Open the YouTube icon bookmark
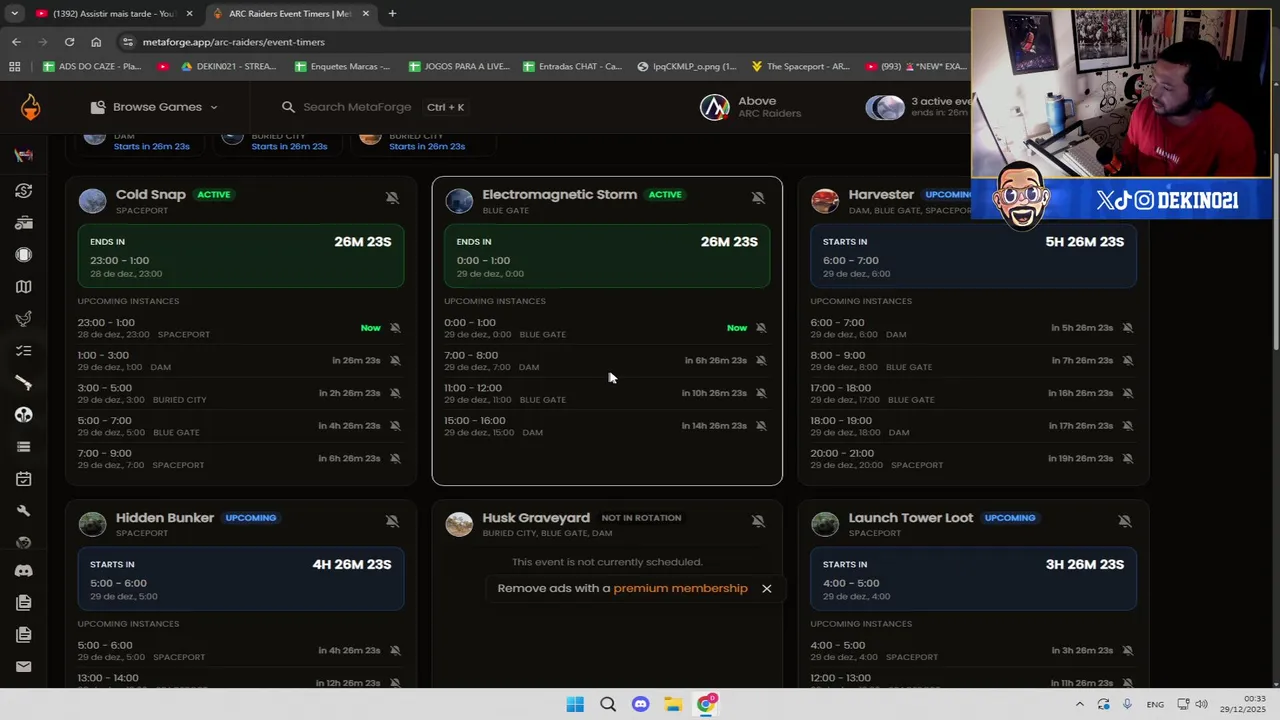This screenshot has height=720, width=1280. (163, 67)
